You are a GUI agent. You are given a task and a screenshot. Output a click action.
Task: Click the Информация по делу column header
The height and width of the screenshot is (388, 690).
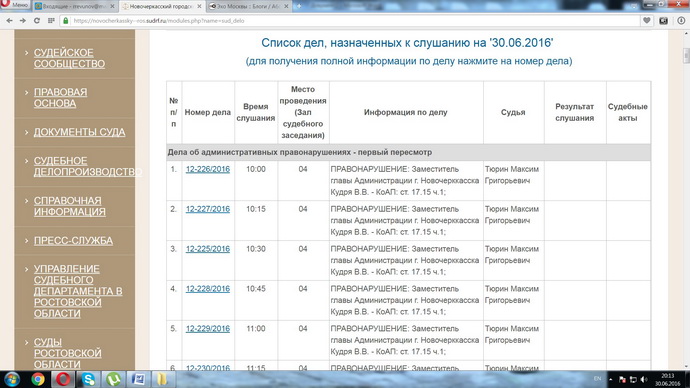coord(406,113)
